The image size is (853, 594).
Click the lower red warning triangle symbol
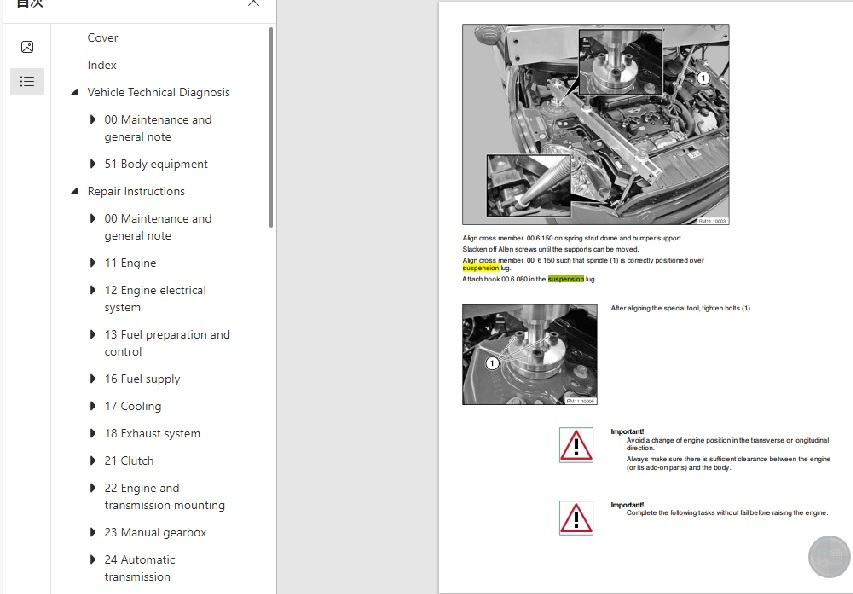[x=576, y=518]
